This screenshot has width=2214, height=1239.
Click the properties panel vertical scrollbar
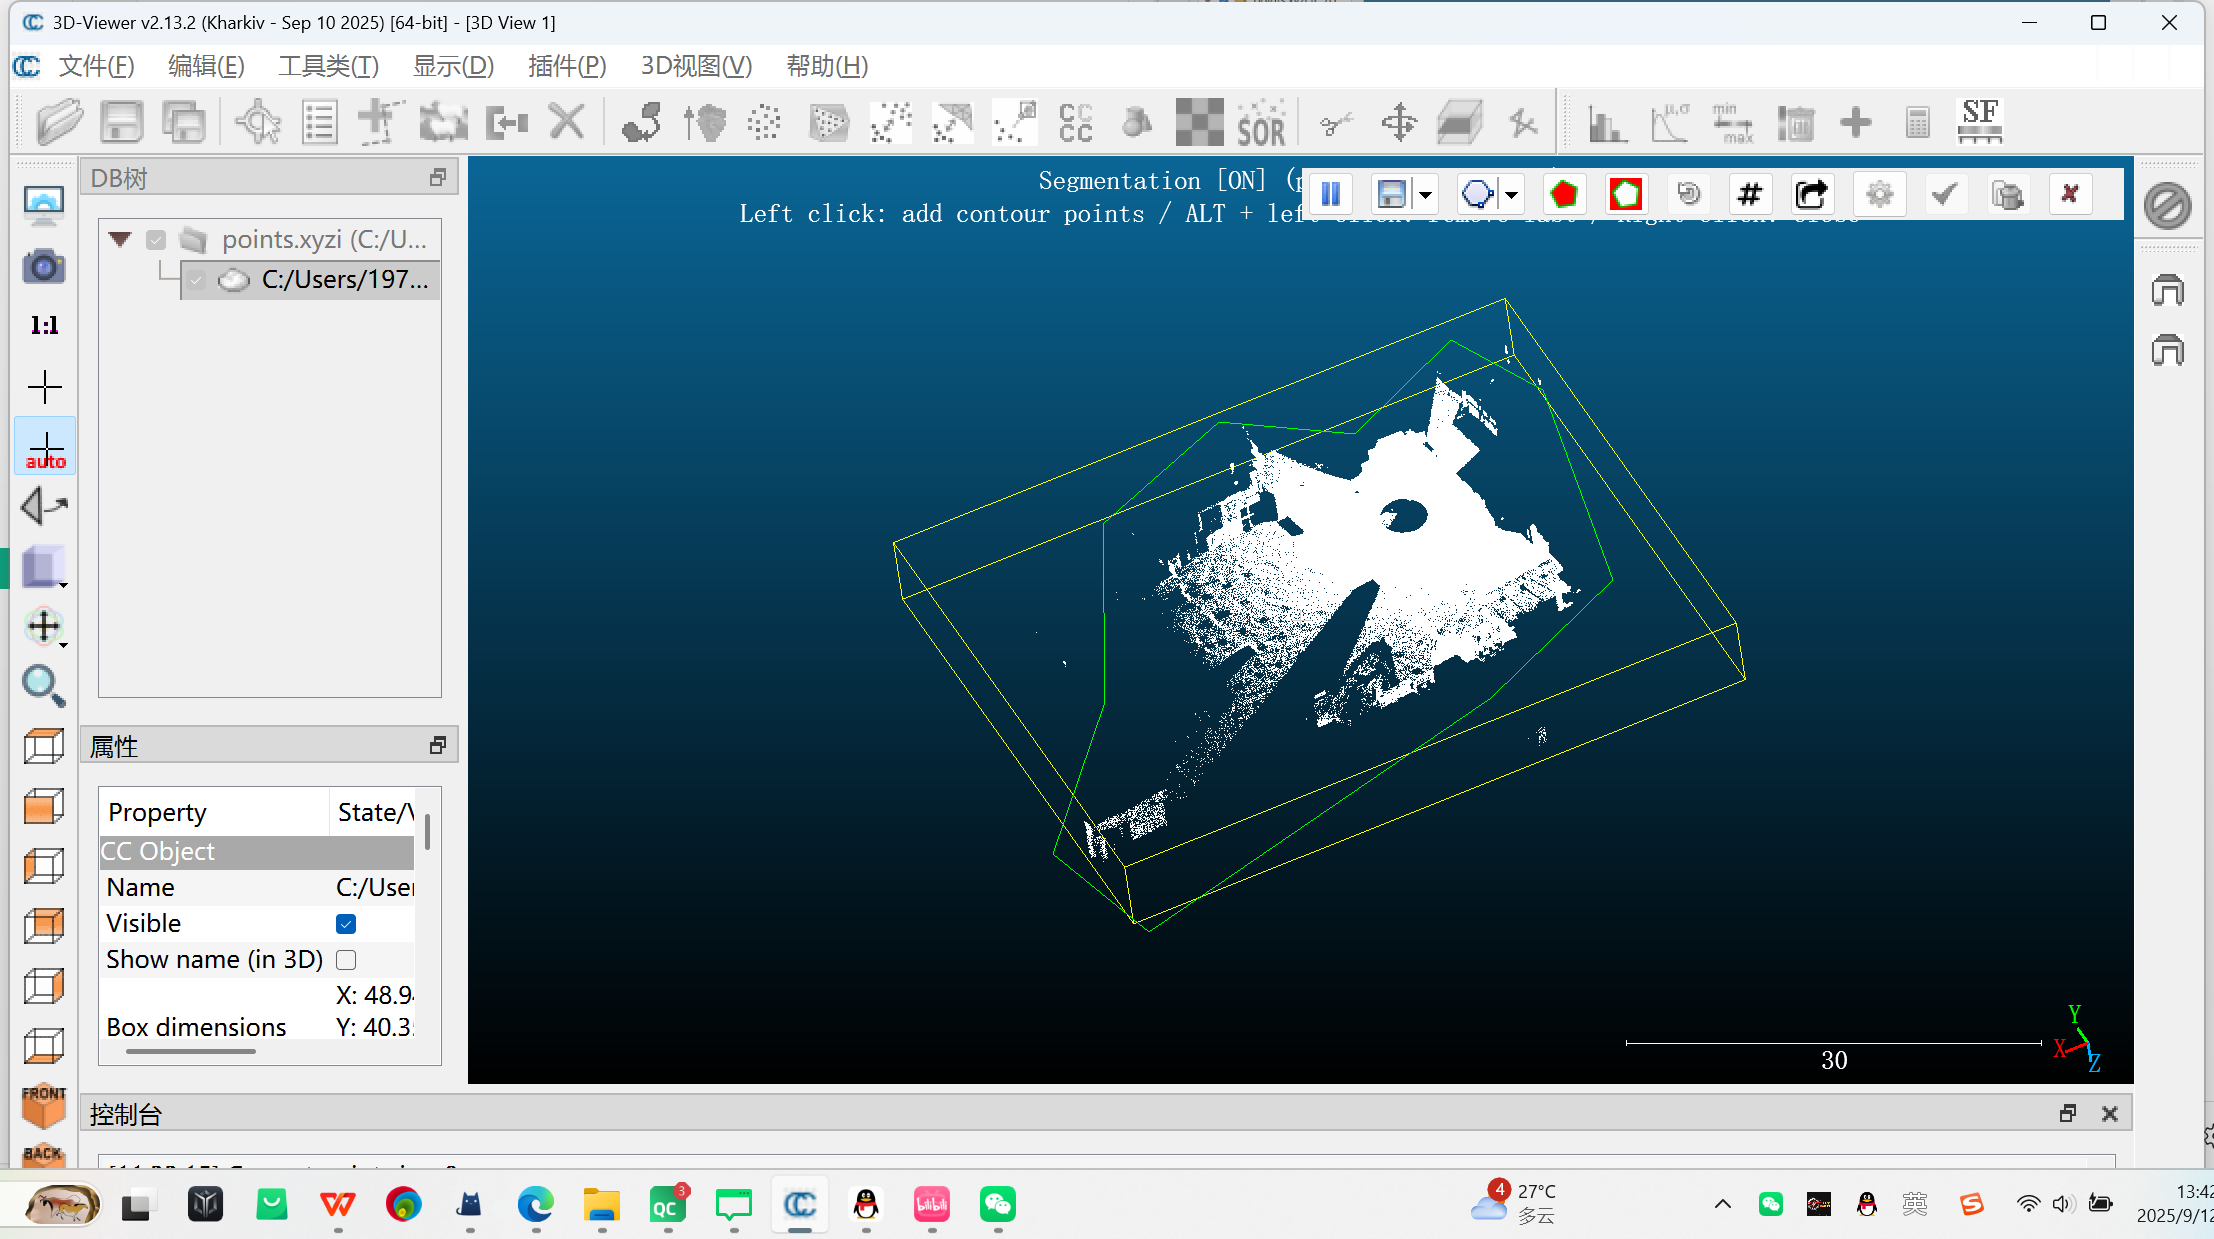427,832
